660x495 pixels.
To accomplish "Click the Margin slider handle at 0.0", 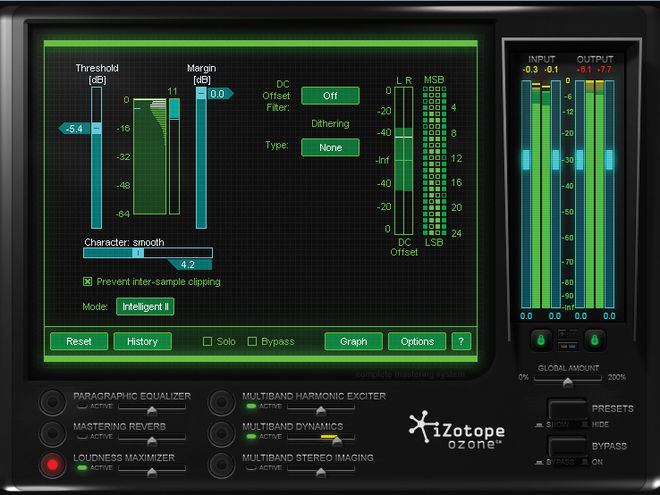I will point(201,93).
